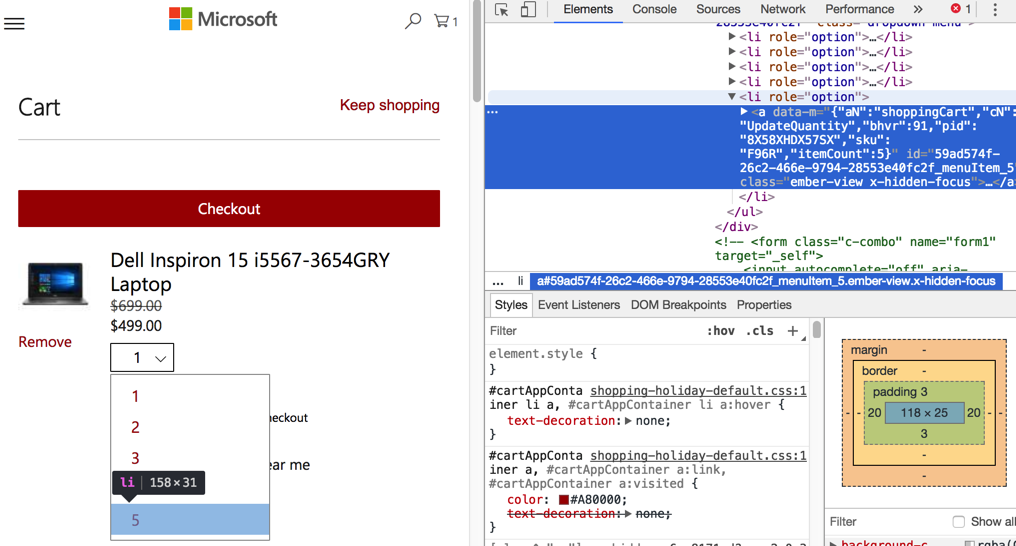
Task: Expand the fourth collapsed li option node
Action: (x=732, y=82)
